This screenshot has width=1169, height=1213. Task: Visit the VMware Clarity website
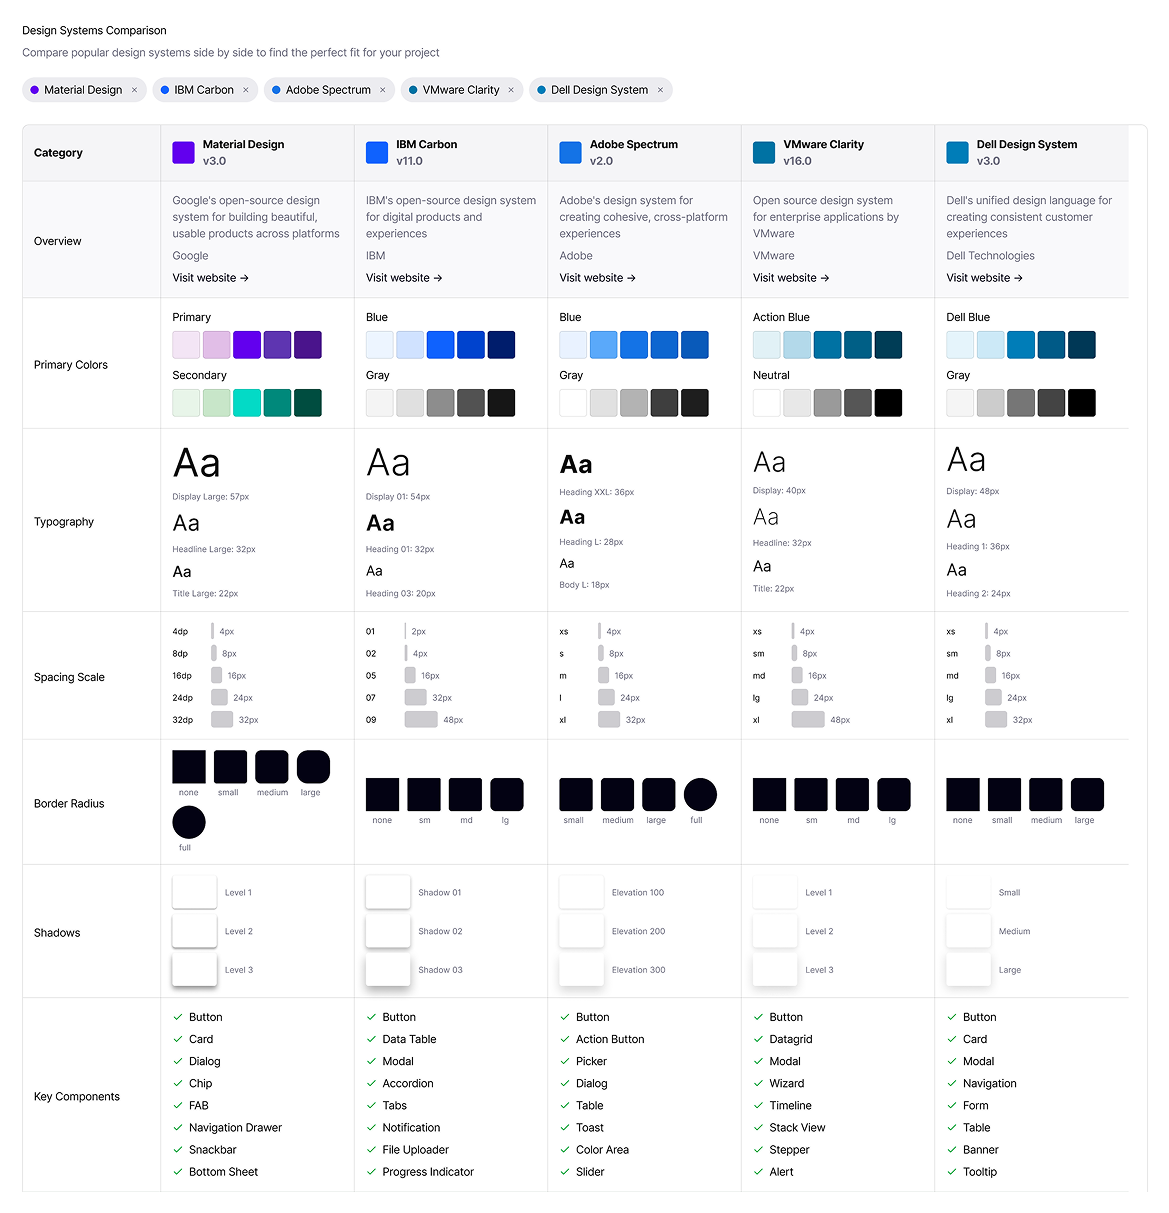click(x=791, y=278)
